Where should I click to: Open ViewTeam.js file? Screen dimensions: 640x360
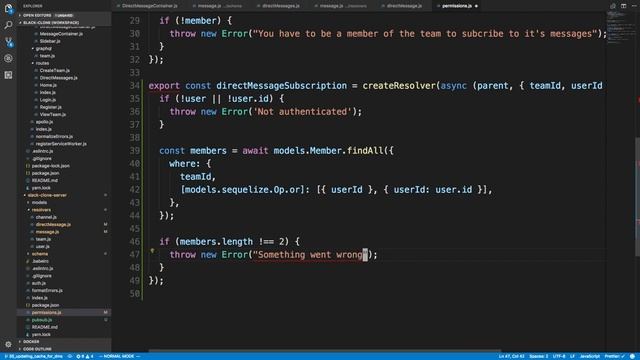click(53, 115)
